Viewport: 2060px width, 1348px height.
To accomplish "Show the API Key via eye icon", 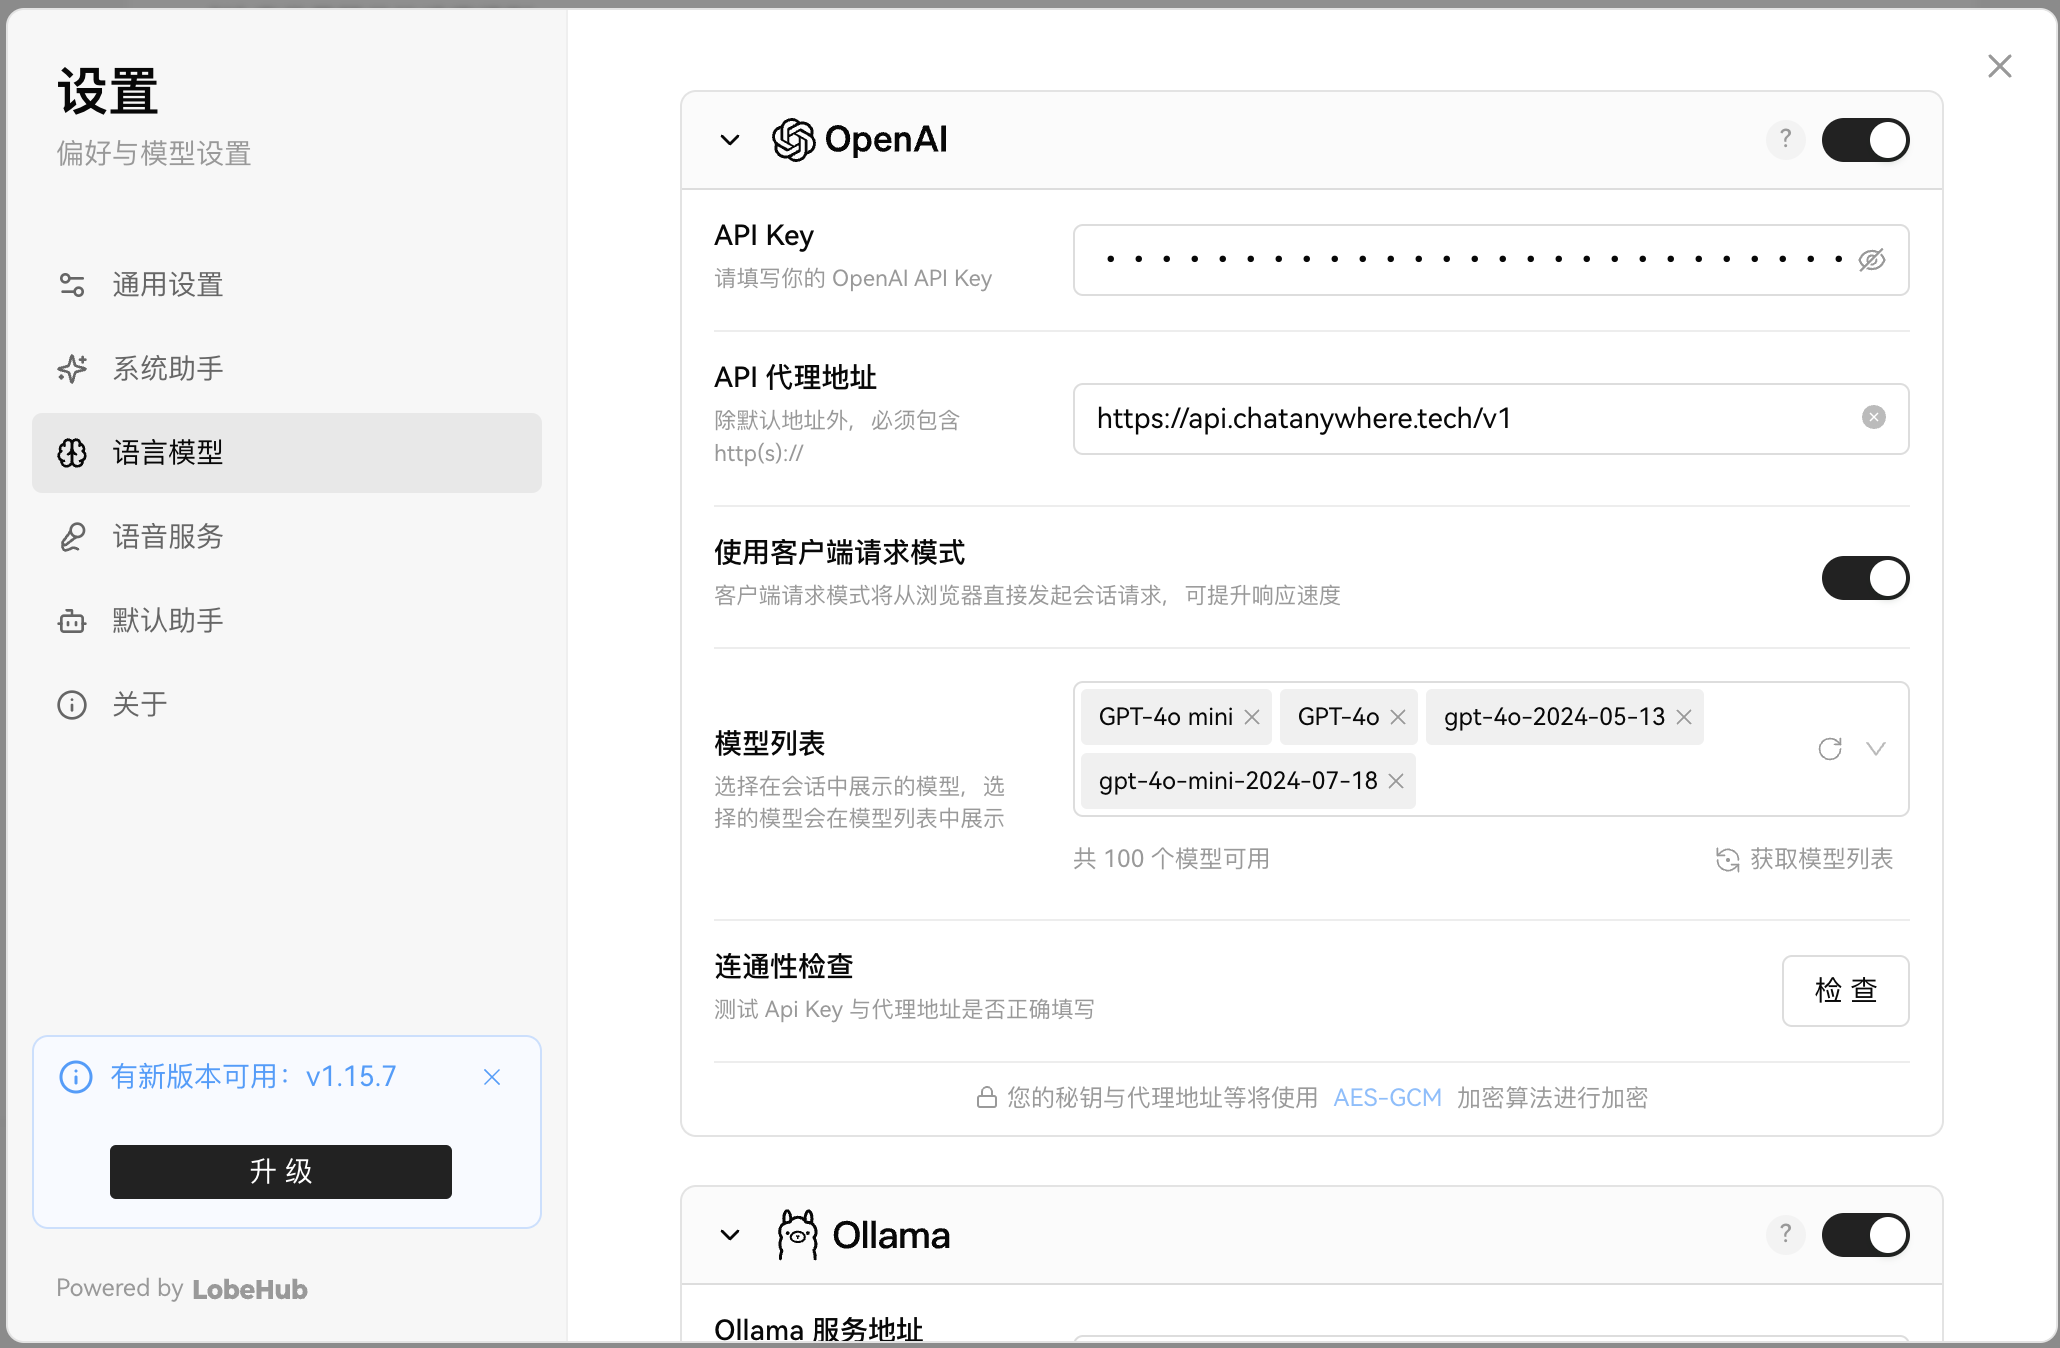I will tap(1872, 260).
